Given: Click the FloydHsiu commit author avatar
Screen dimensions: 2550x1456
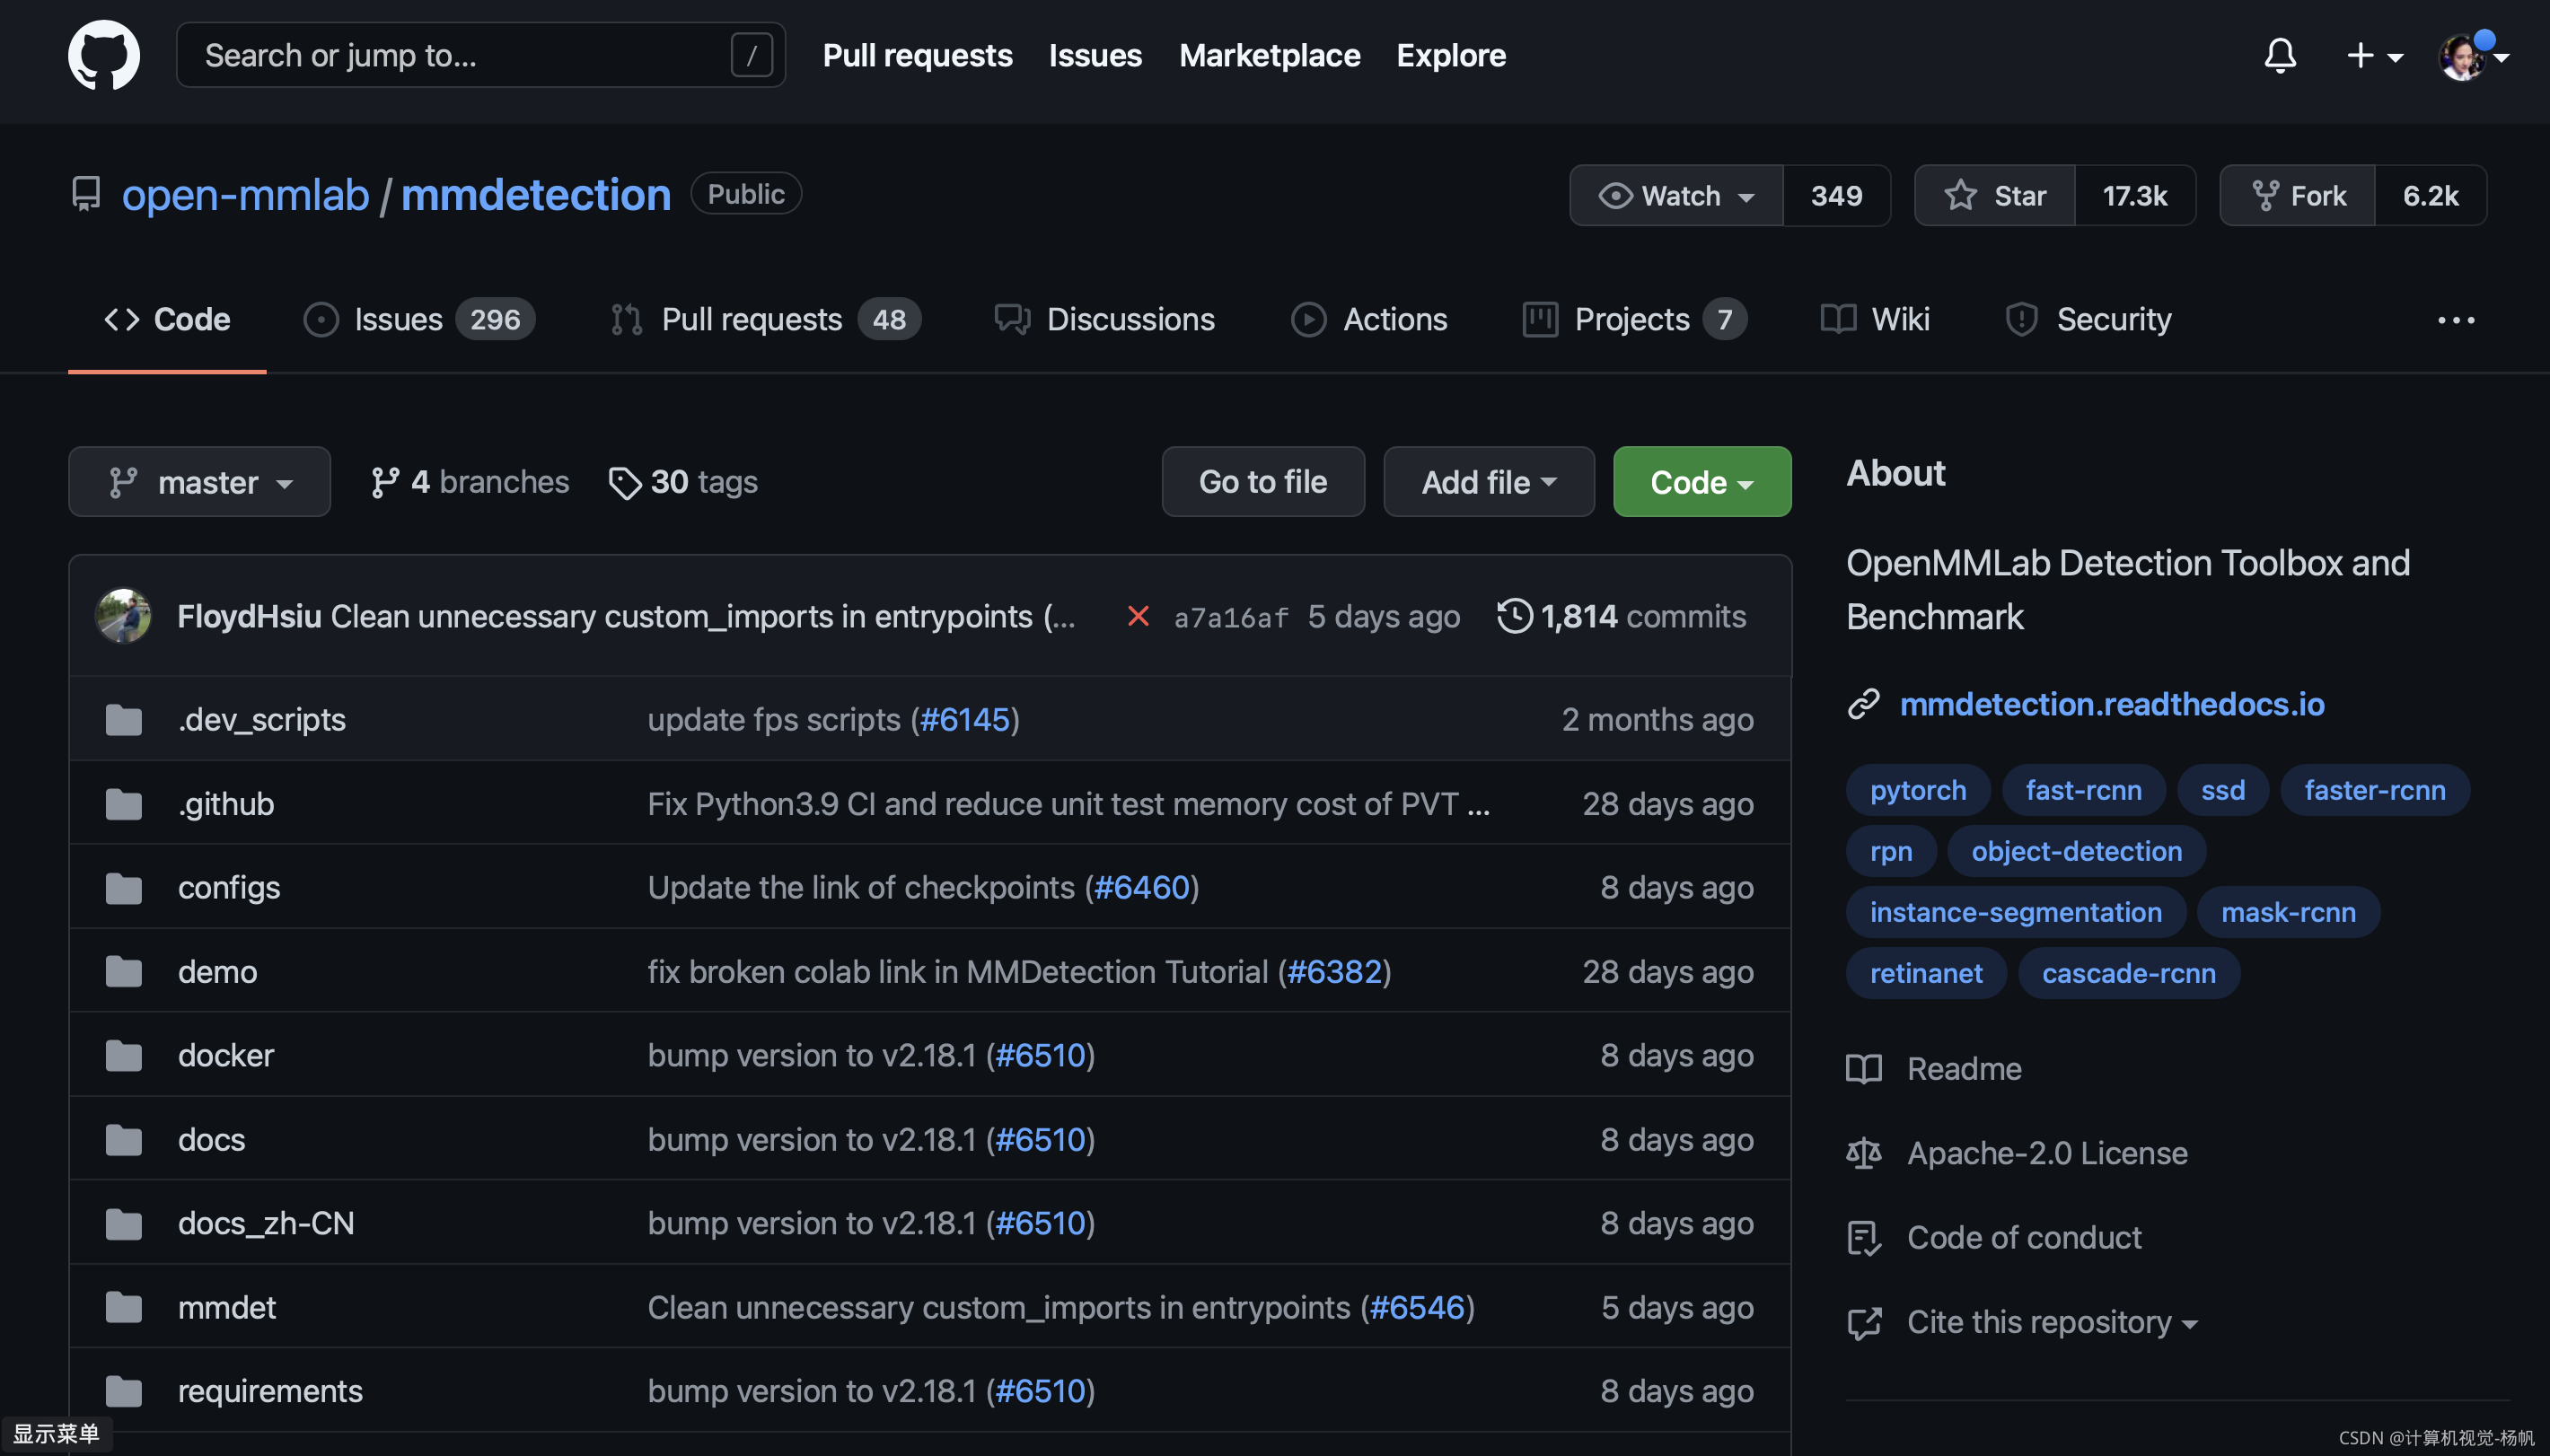Looking at the screenshot, I should [123, 616].
